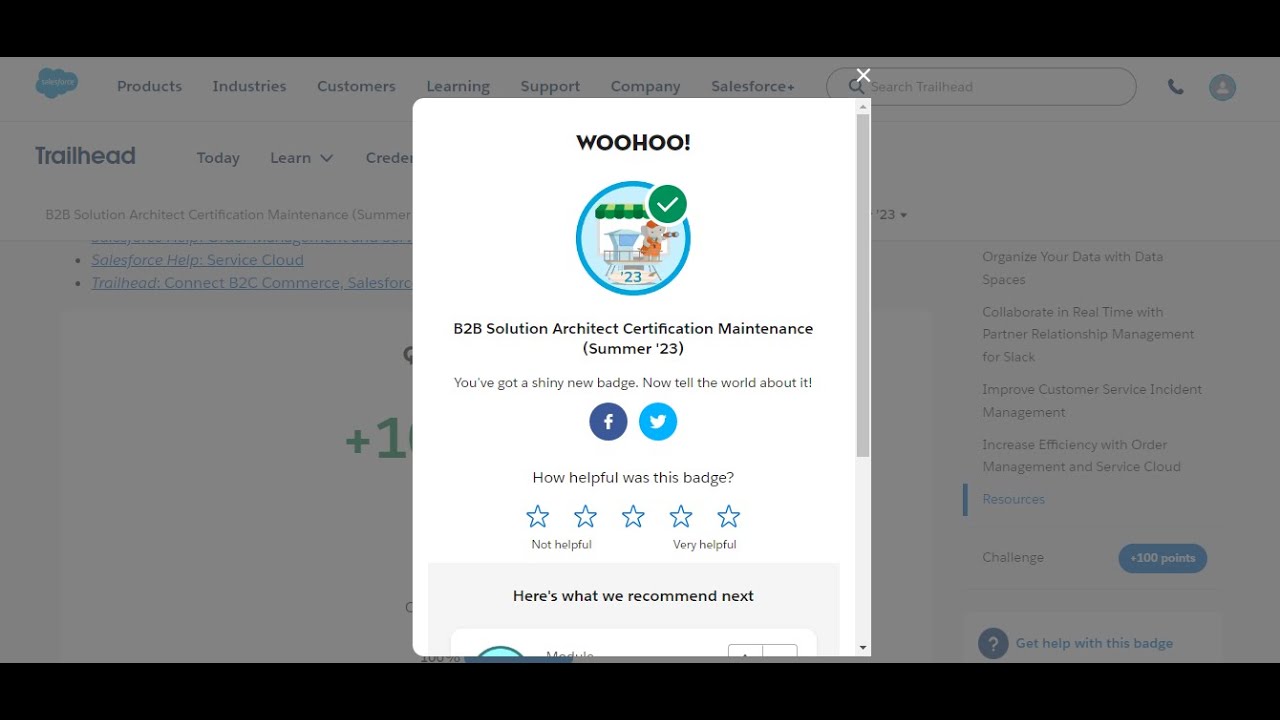Open the Learning menu
1280x720 pixels.
tap(458, 87)
